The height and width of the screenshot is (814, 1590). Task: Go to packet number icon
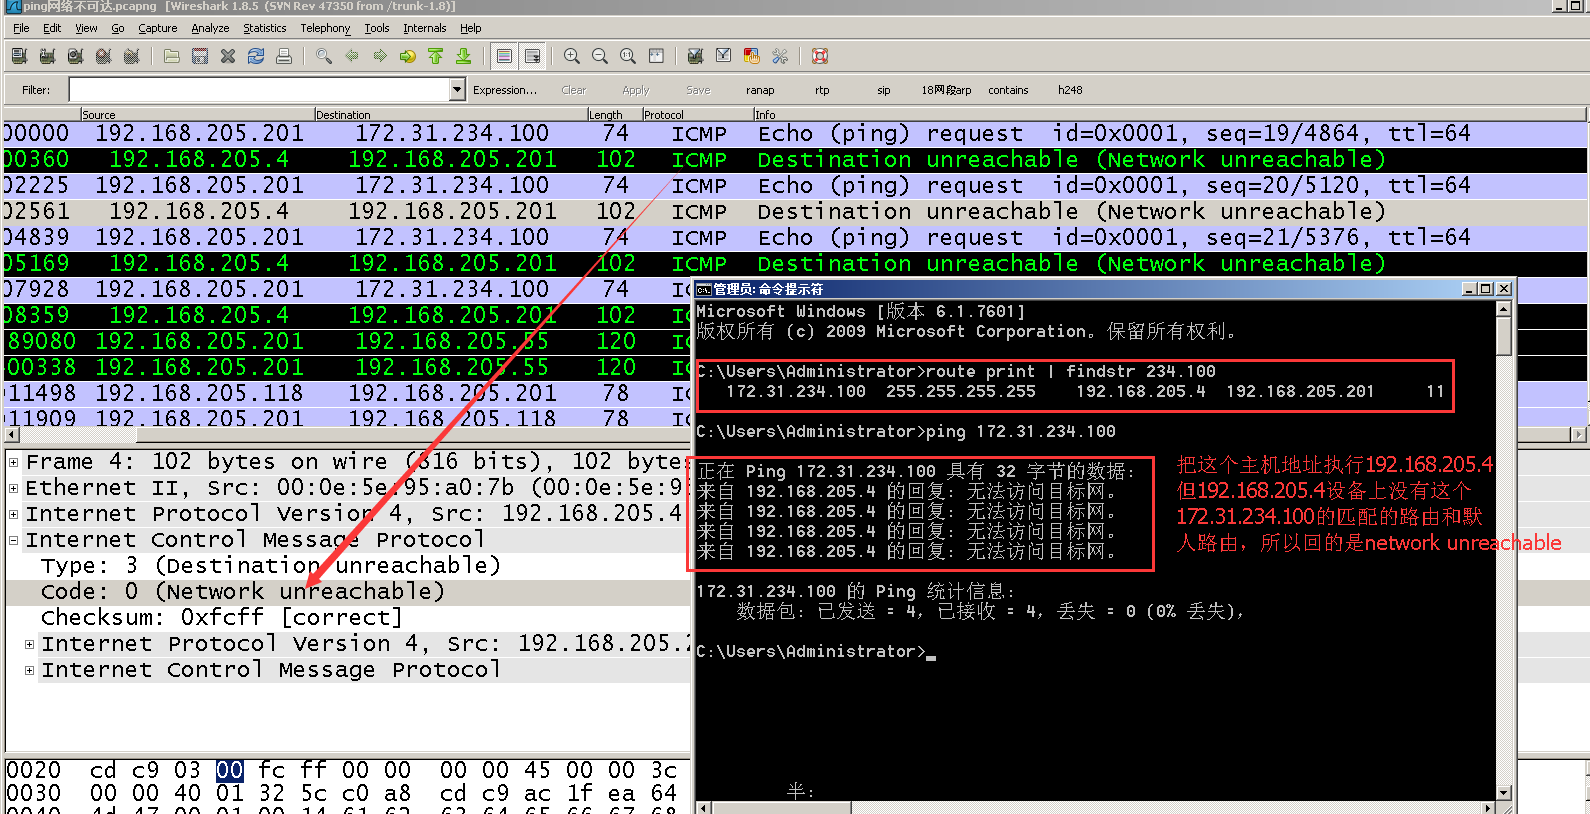point(408,56)
